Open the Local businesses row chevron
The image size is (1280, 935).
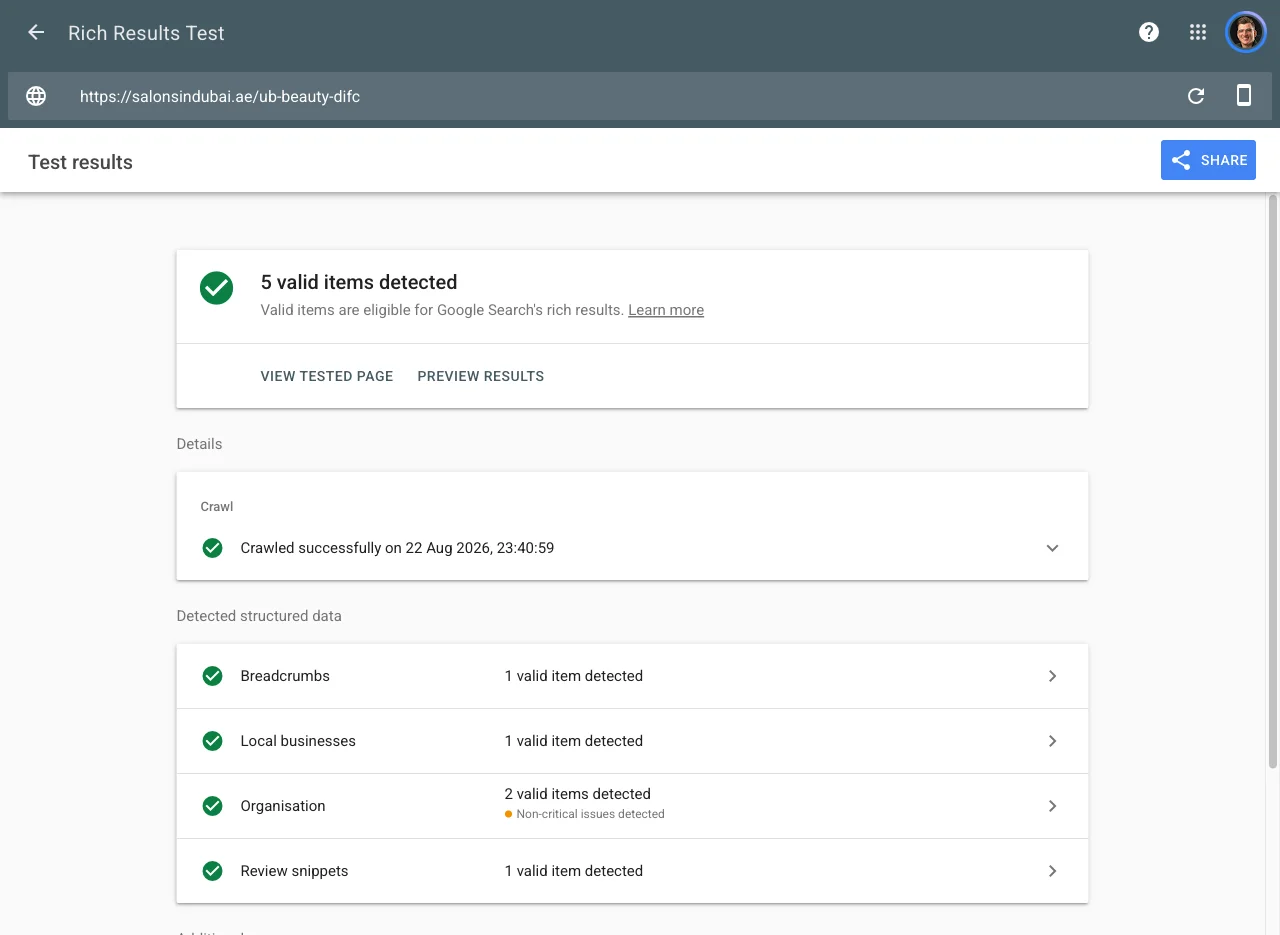(x=1052, y=741)
